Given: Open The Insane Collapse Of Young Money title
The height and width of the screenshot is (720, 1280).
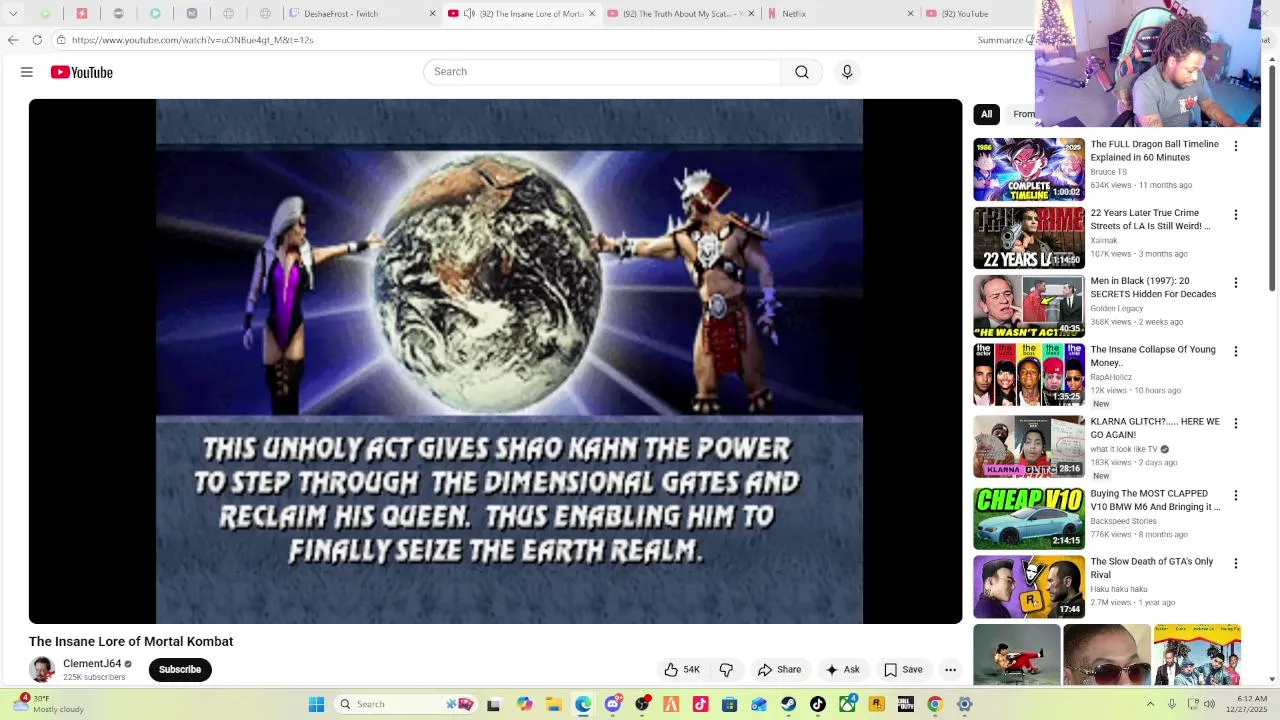Looking at the screenshot, I should [x=1153, y=356].
